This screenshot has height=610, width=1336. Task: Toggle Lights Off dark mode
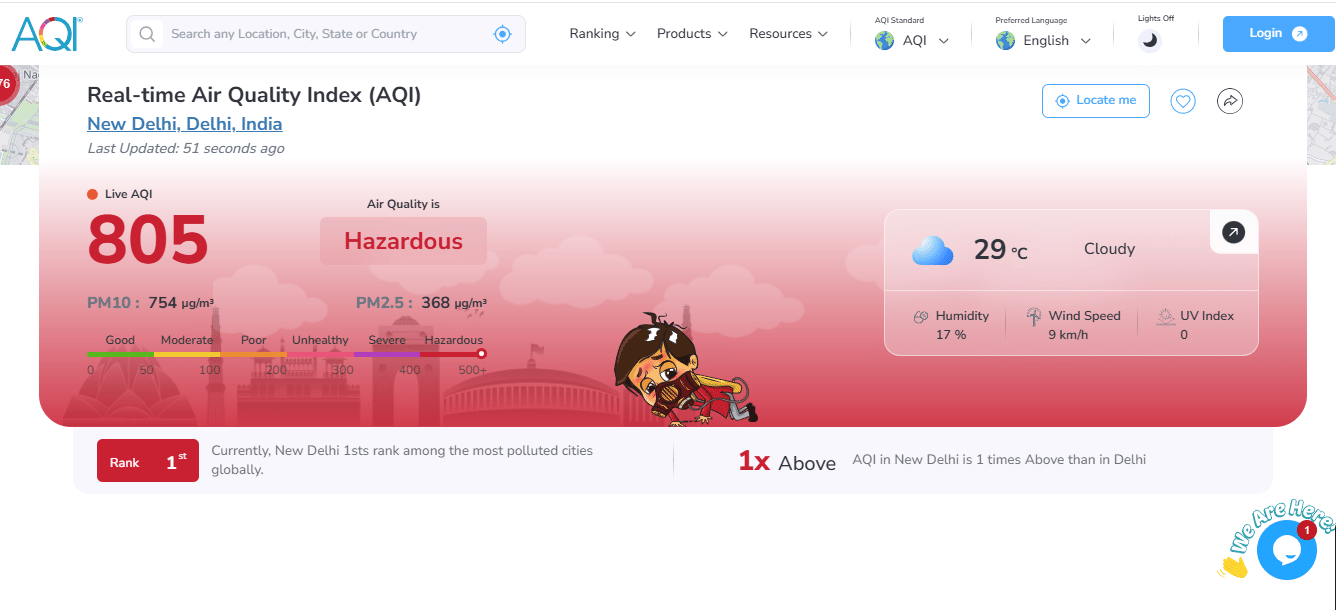point(1150,40)
